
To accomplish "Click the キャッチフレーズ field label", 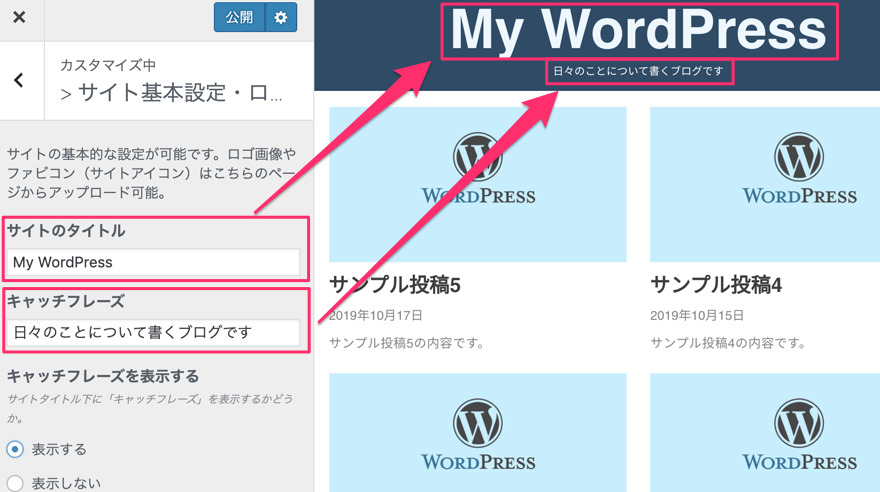I will [66, 301].
